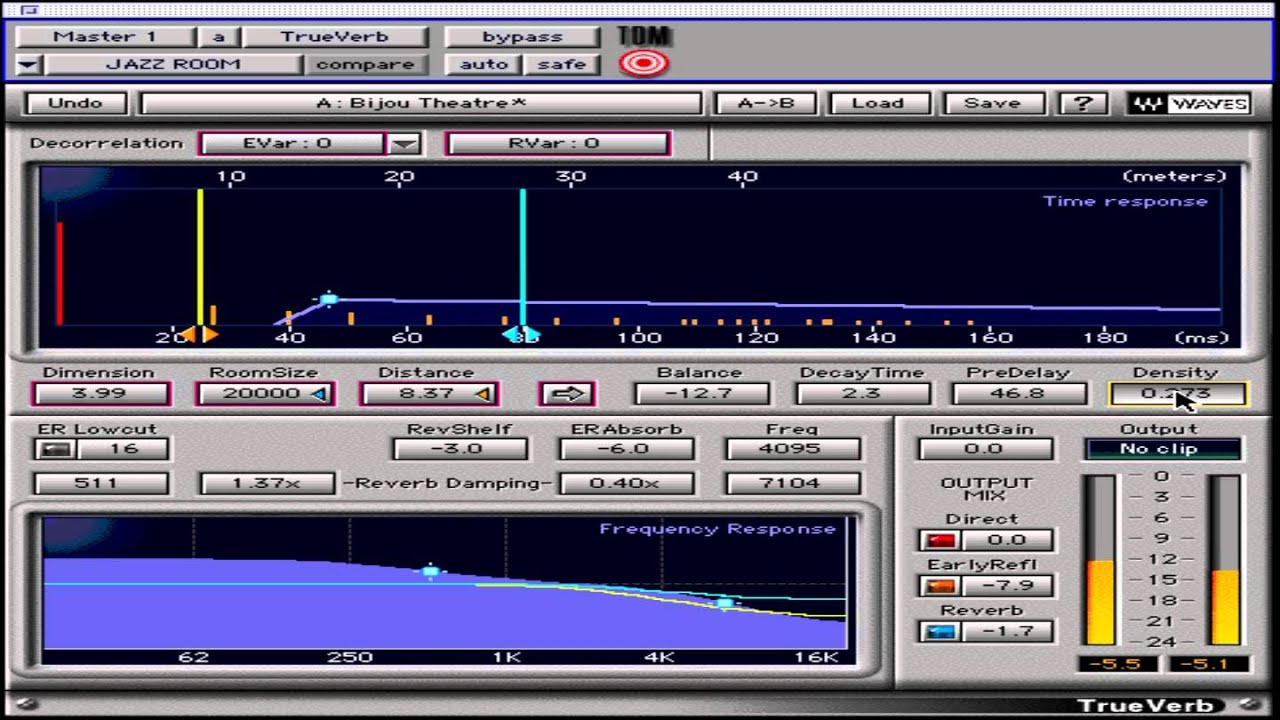Open the JAZZ ROOM preset selector
1280x720 pixels.
click(174, 64)
